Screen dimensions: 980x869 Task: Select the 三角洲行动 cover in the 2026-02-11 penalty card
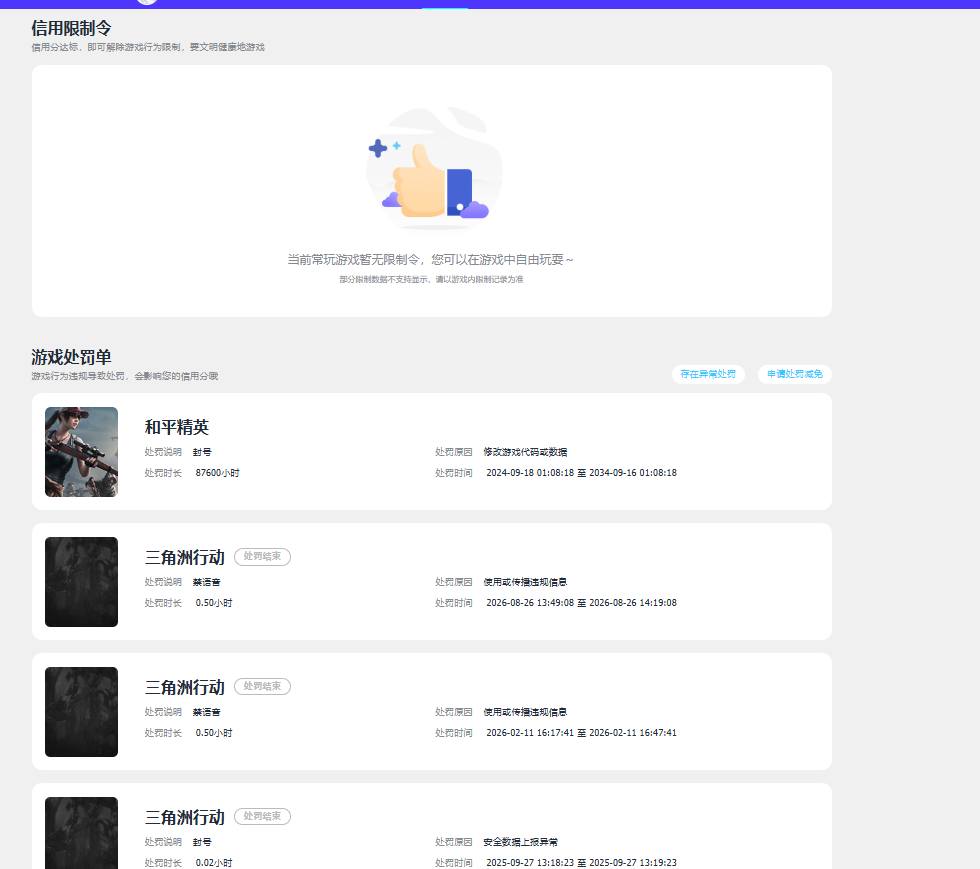point(81,711)
